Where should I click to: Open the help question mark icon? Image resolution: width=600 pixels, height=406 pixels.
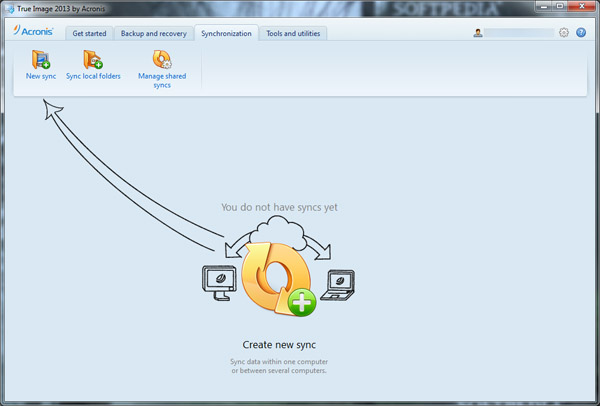[x=581, y=33]
